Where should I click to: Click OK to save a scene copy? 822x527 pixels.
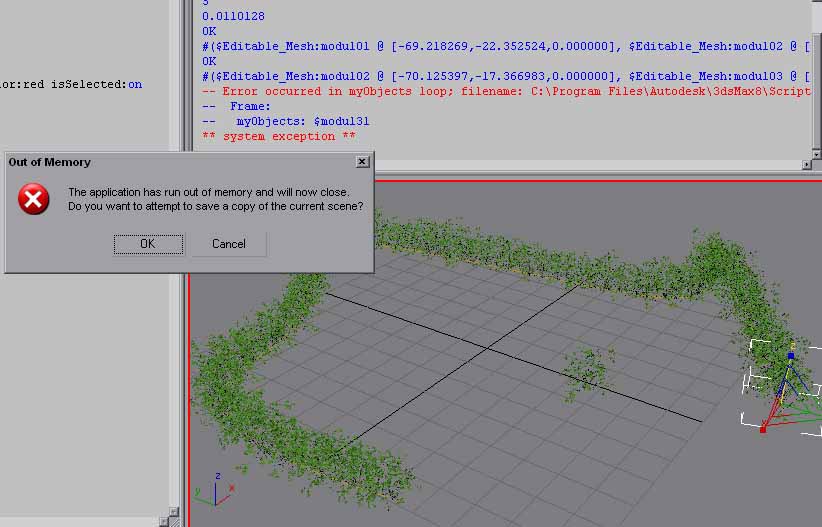pos(148,244)
